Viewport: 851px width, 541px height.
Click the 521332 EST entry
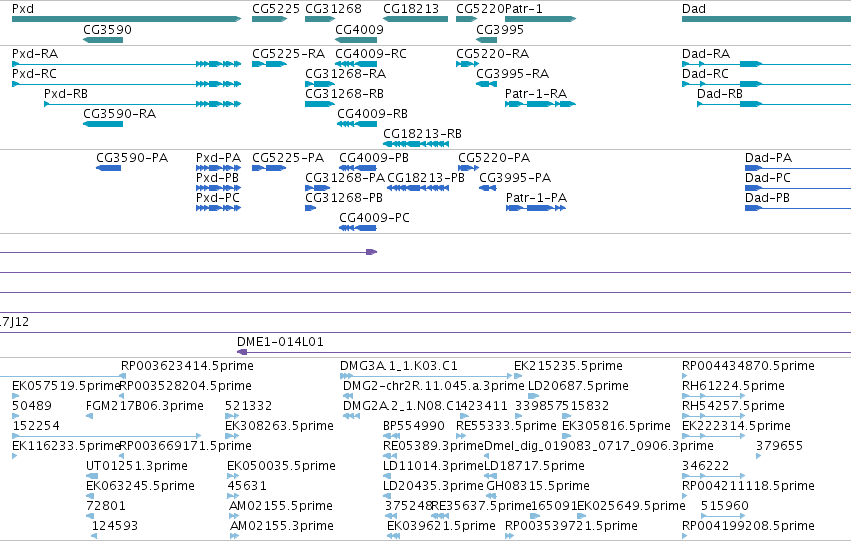(x=249, y=406)
